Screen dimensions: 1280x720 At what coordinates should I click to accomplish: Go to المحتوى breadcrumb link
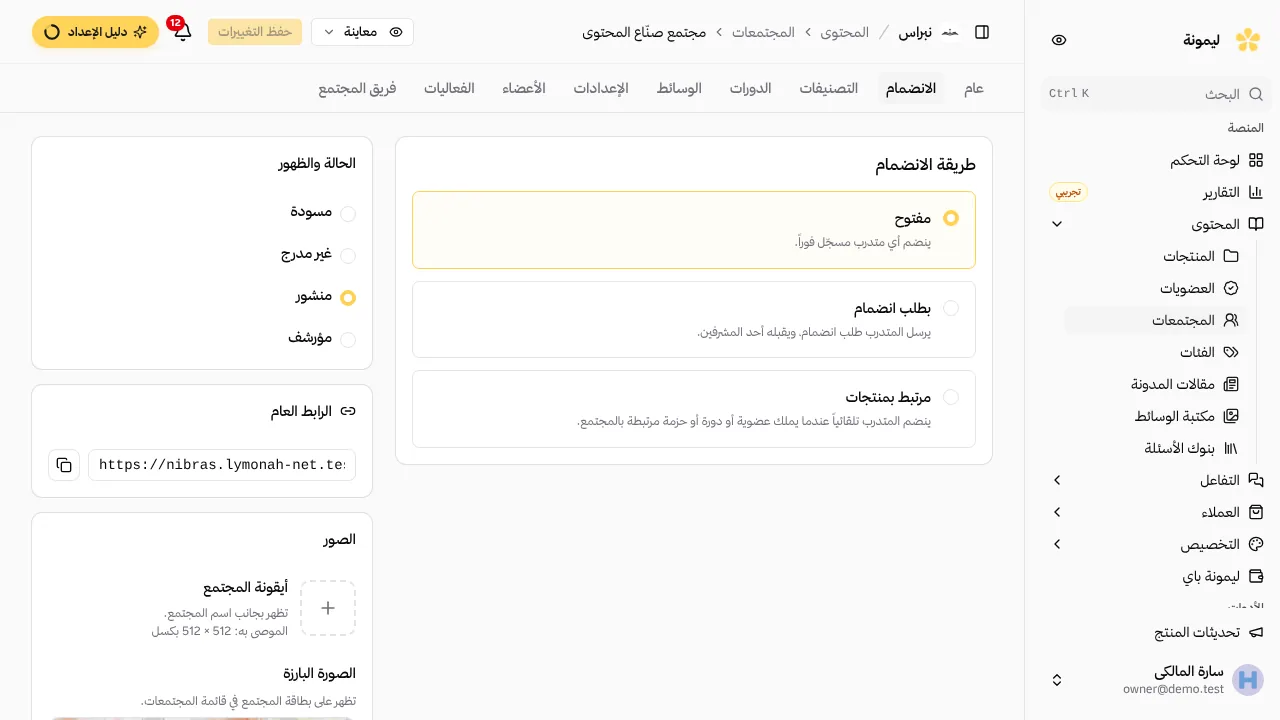pyautogui.click(x=845, y=32)
